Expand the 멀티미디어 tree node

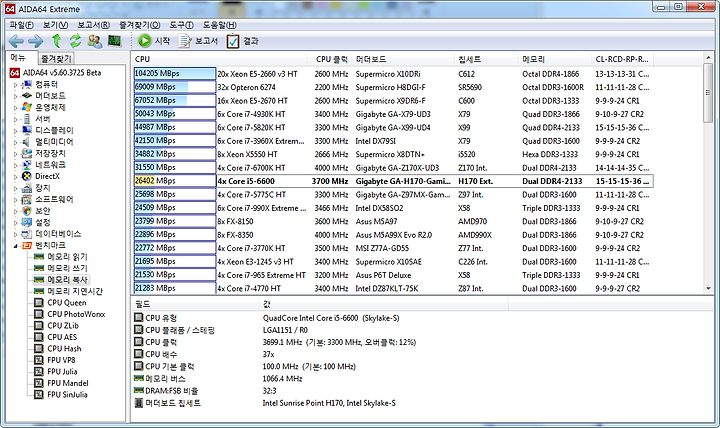pos(15,142)
